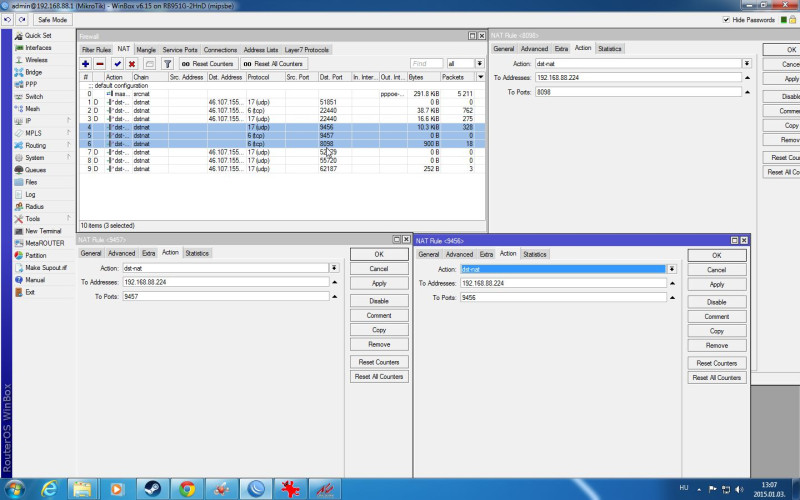Click Reset All Counters in Firewall toolbar
The width and height of the screenshot is (800, 500).
273,64
